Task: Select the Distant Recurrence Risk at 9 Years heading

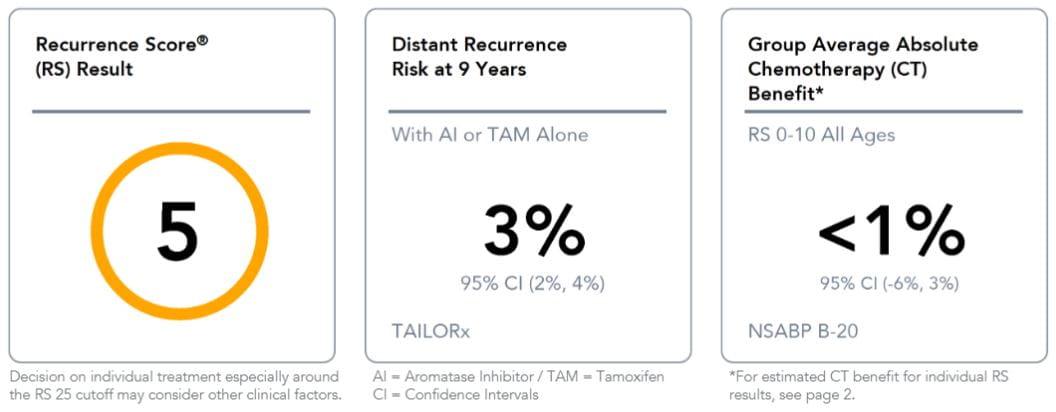Action: (x=479, y=57)
